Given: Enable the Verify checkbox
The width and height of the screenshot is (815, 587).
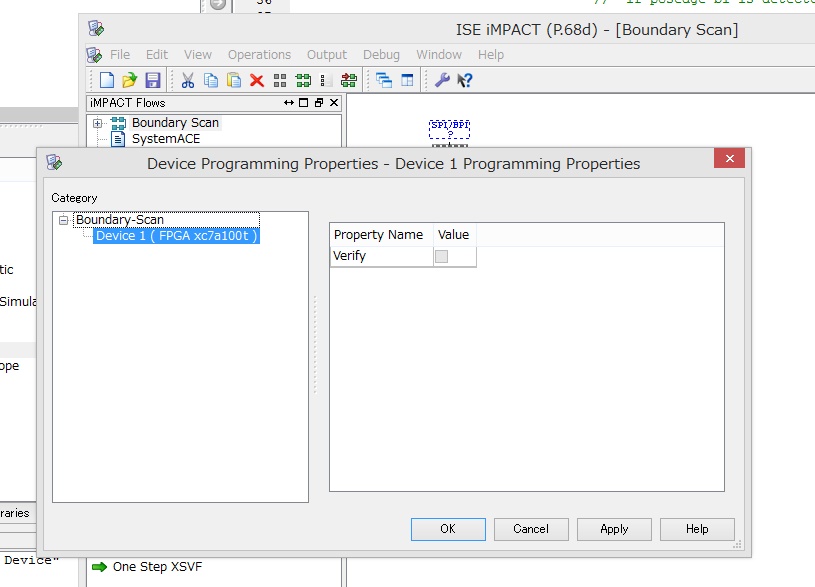Looking at the screenshot, I should pyautogui.click(x=441, y=257).
